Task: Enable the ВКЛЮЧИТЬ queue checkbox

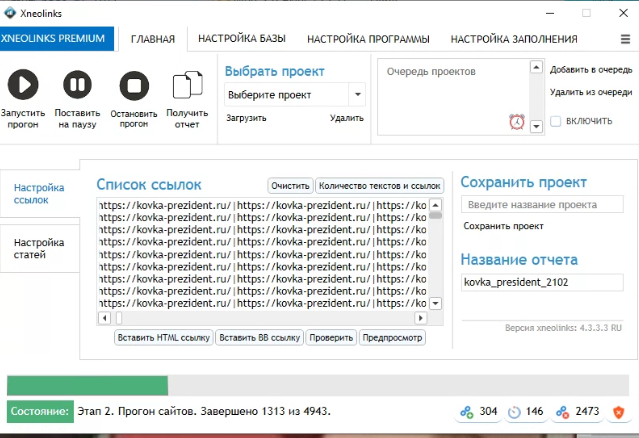Action: (x=555, y=121)
